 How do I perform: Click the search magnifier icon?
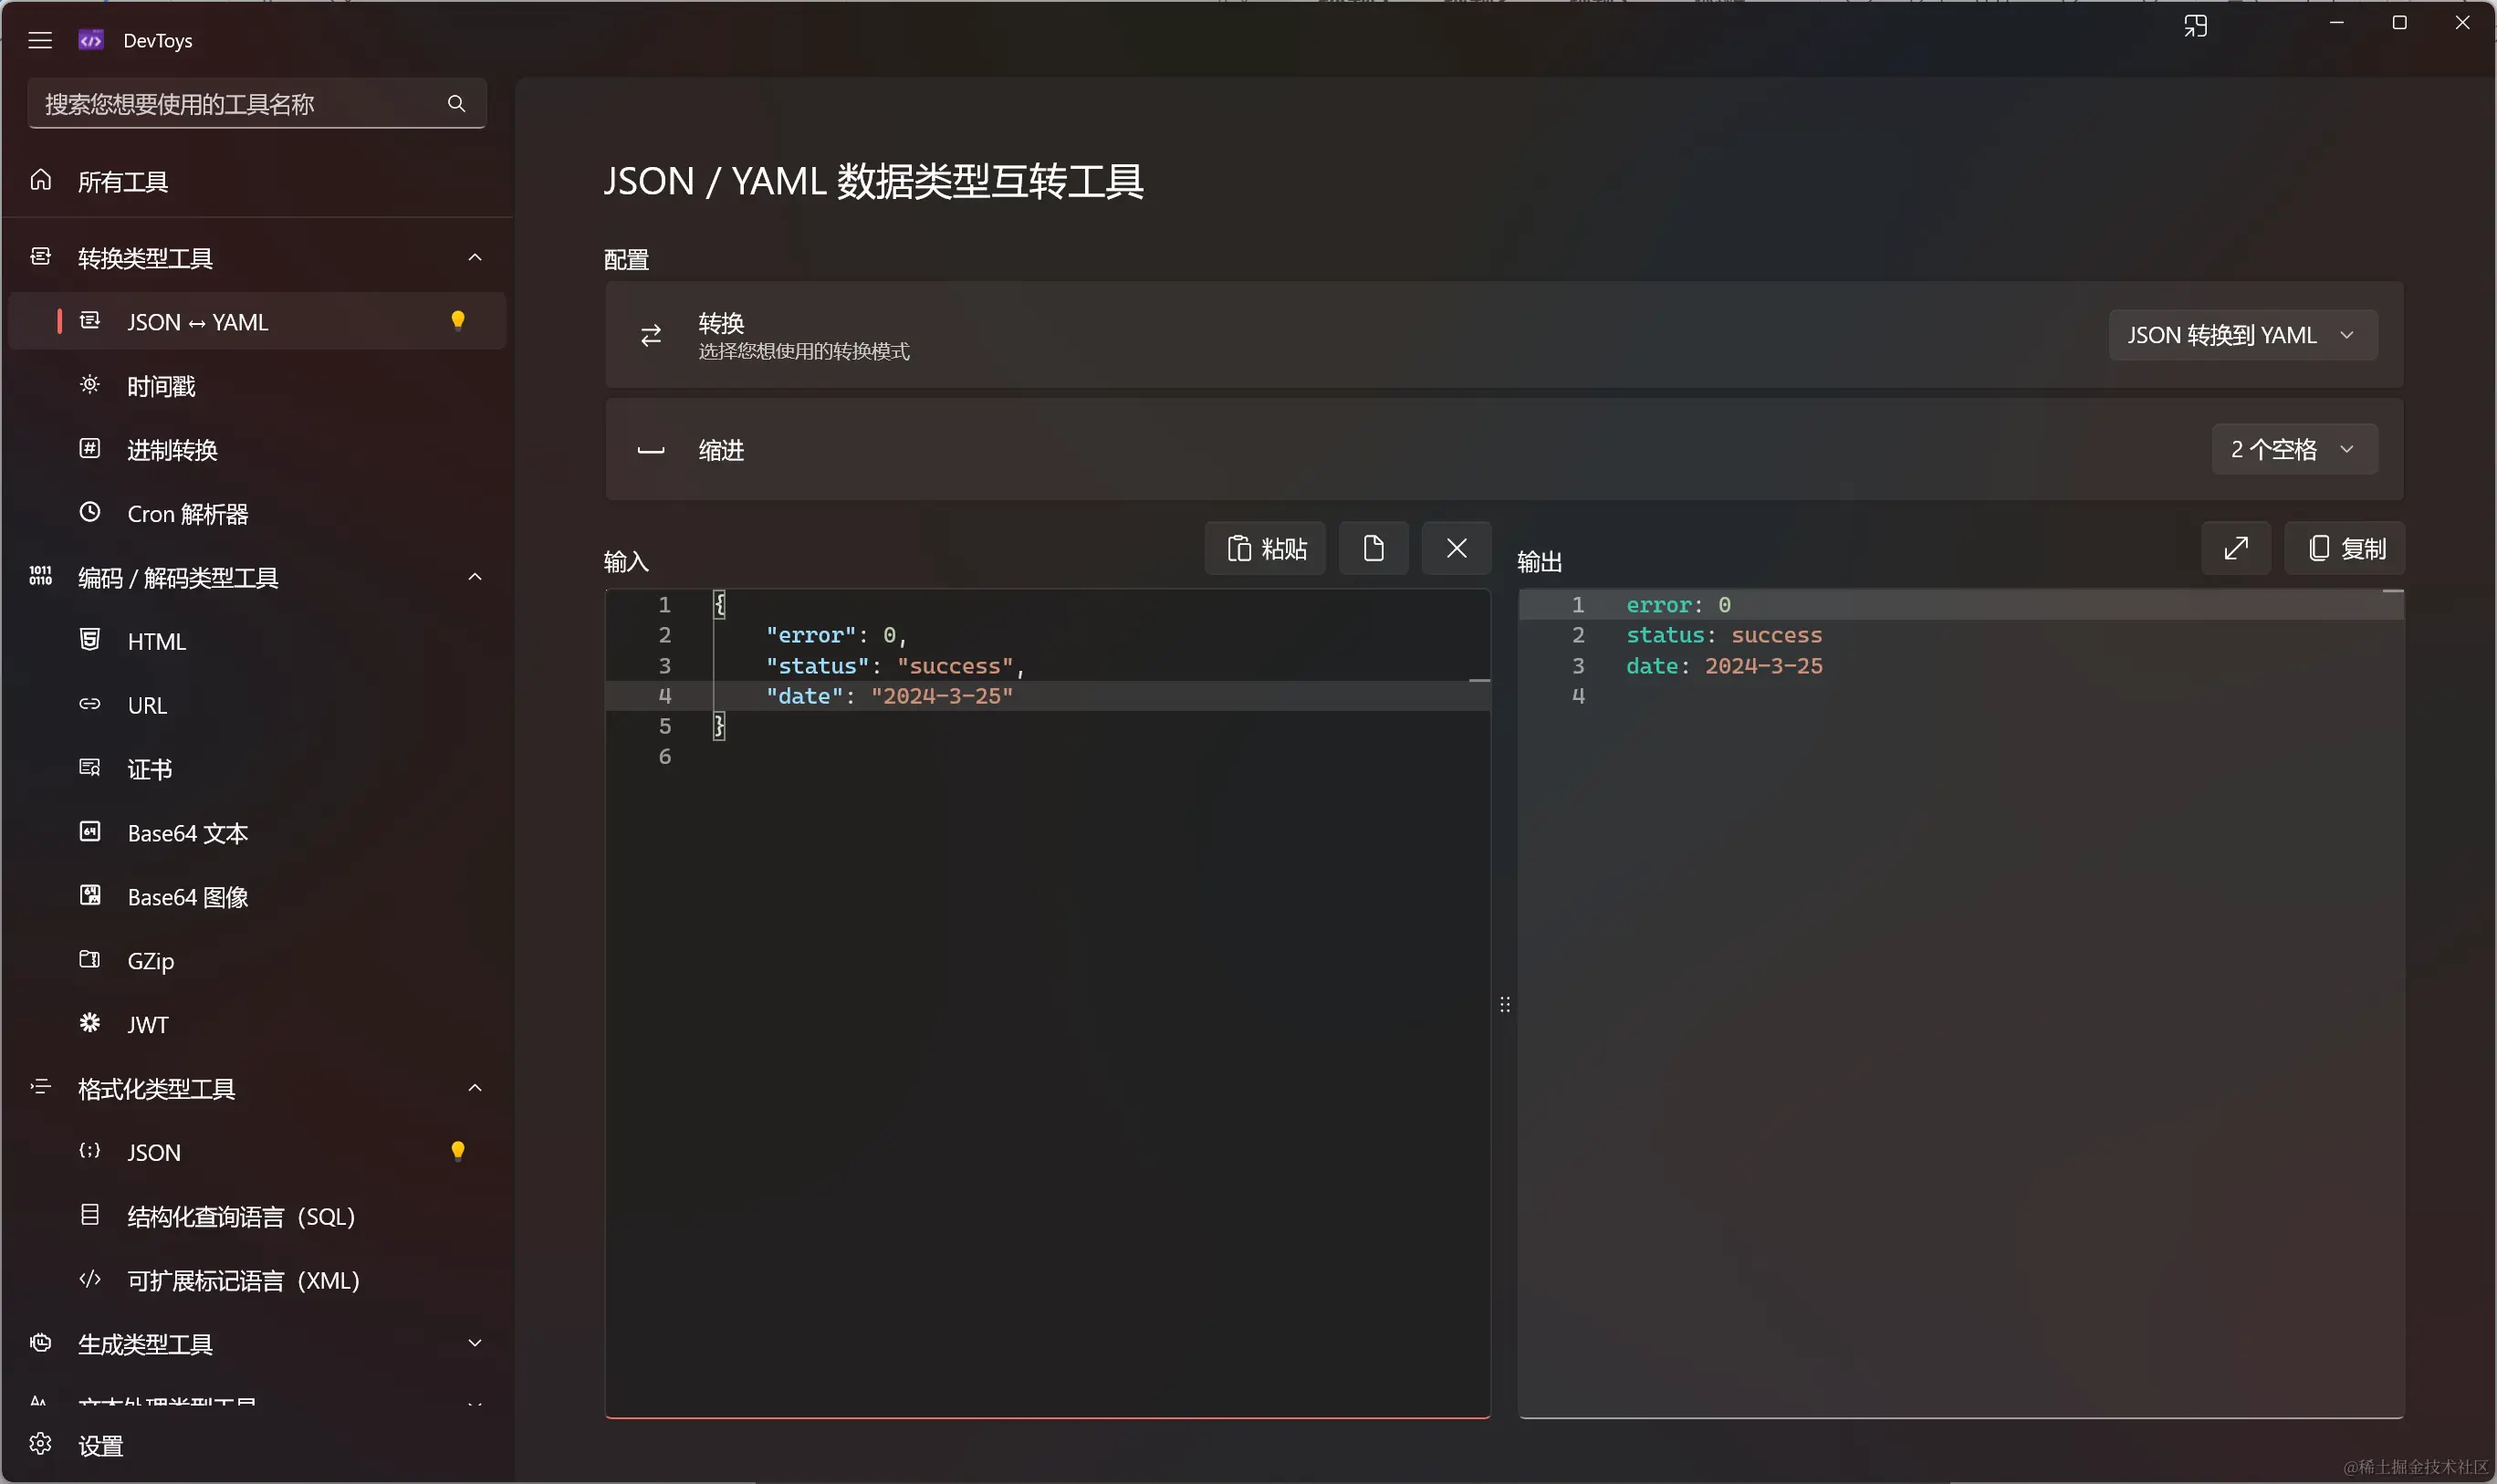456,103
